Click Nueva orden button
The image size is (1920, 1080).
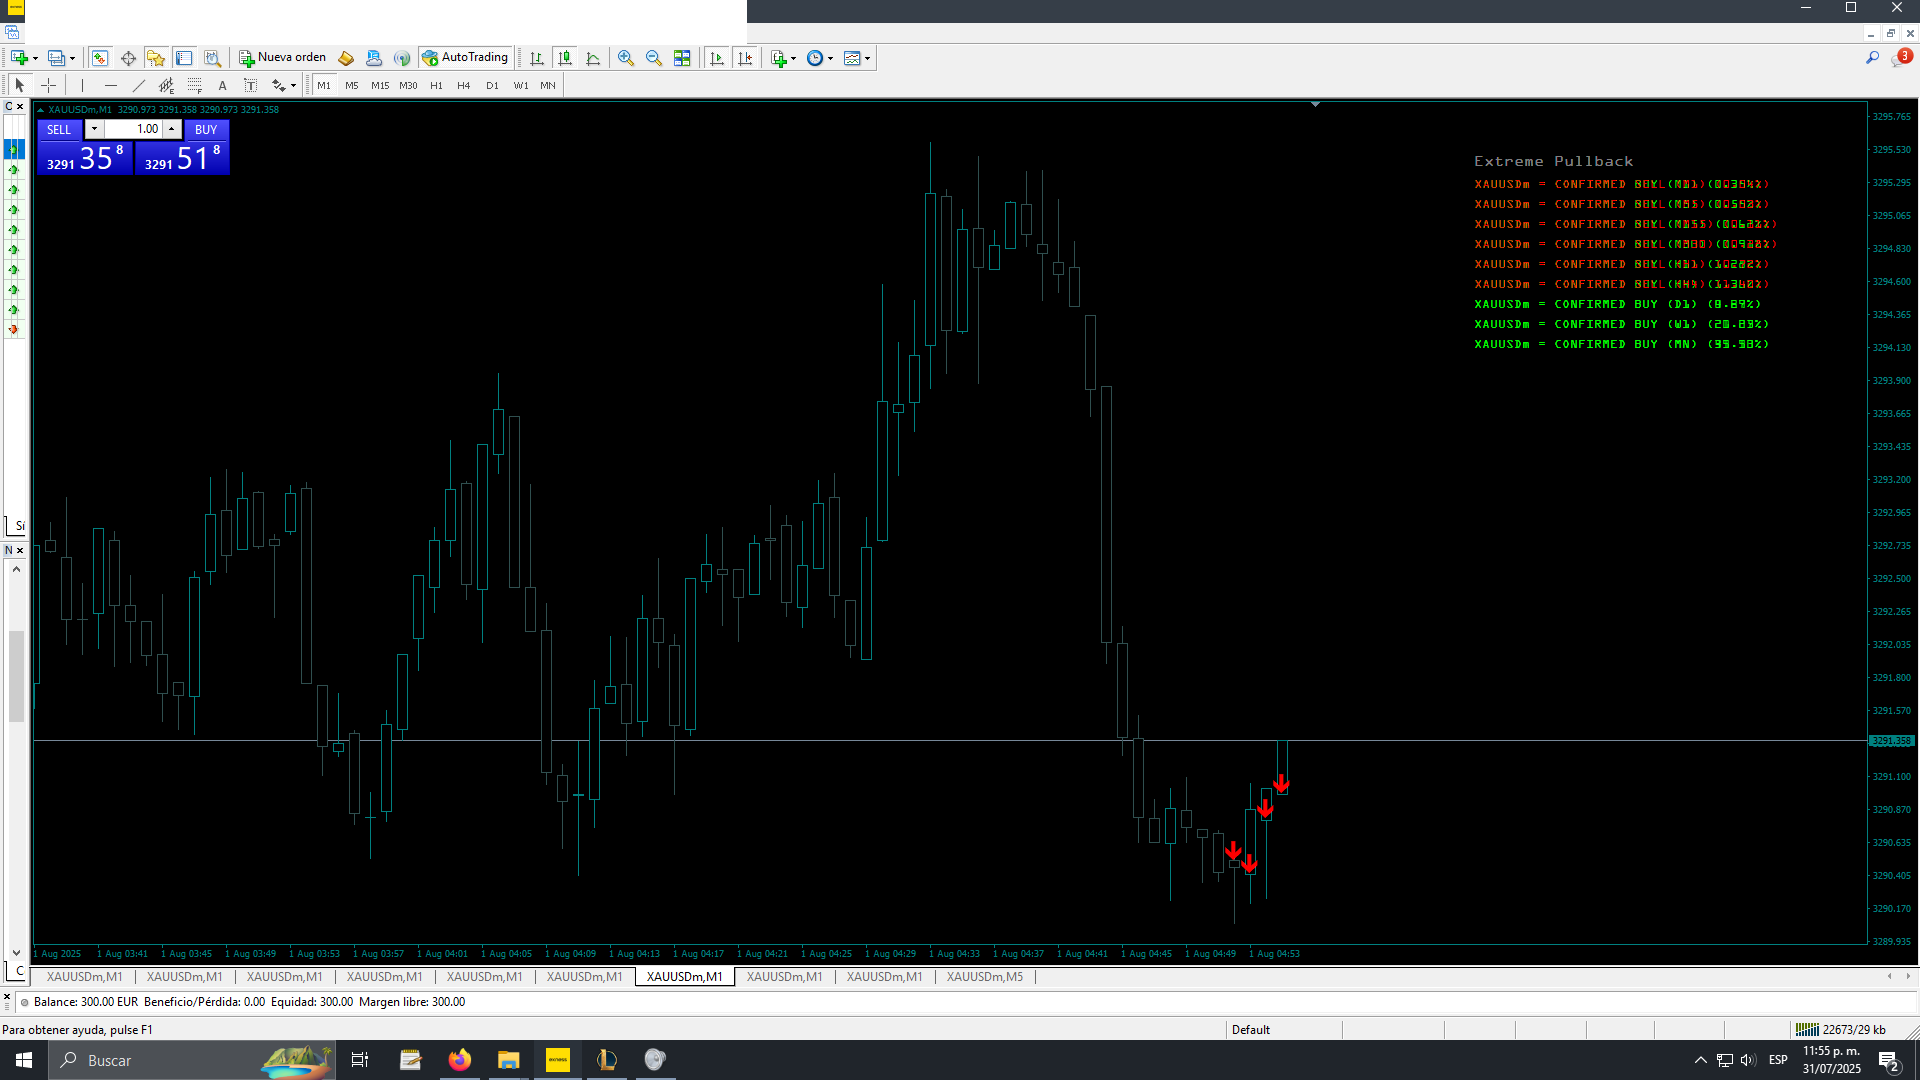[x=282, y=58]
